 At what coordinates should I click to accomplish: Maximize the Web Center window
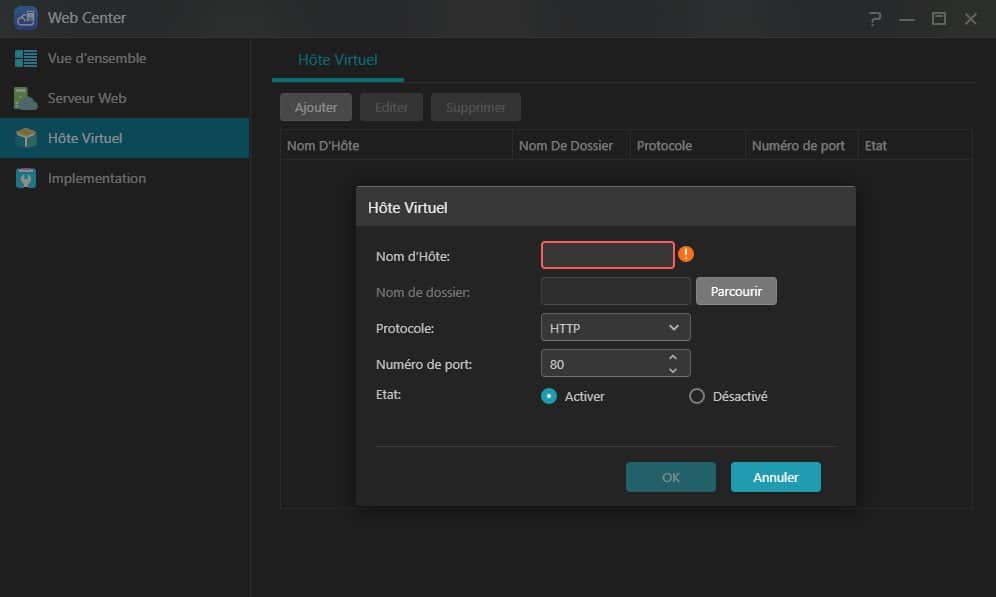(x=938, y=19)
